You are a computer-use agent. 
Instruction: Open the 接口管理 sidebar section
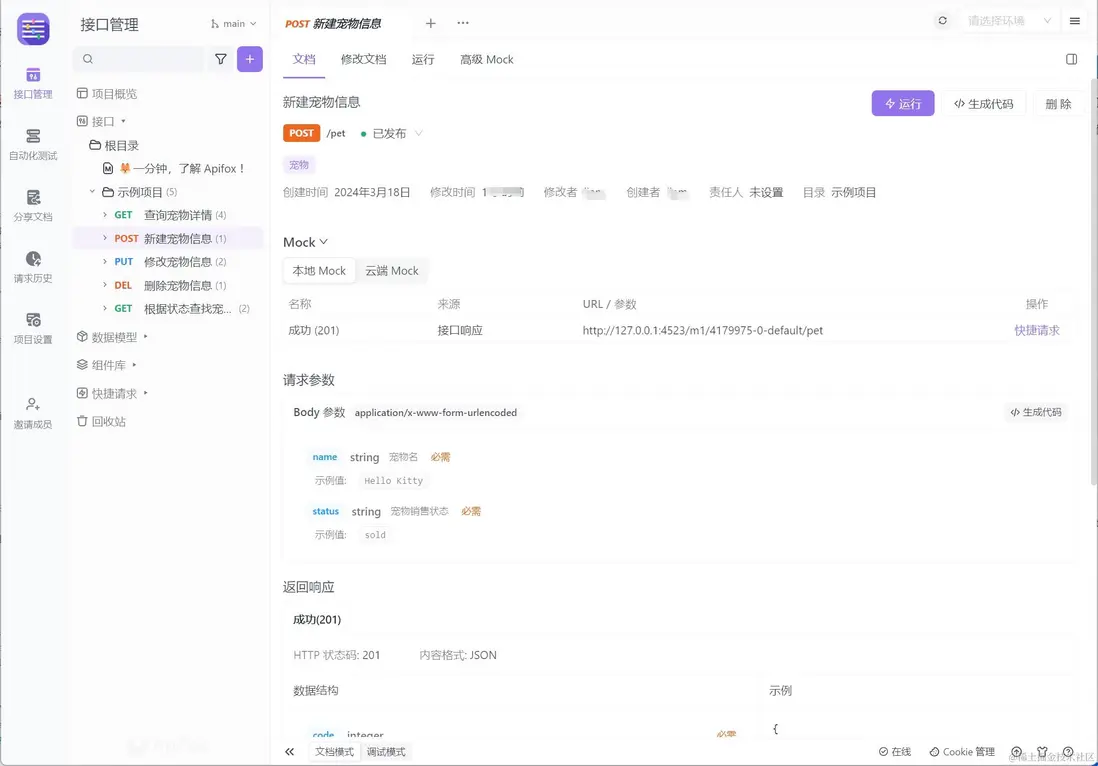click(33, 84)
